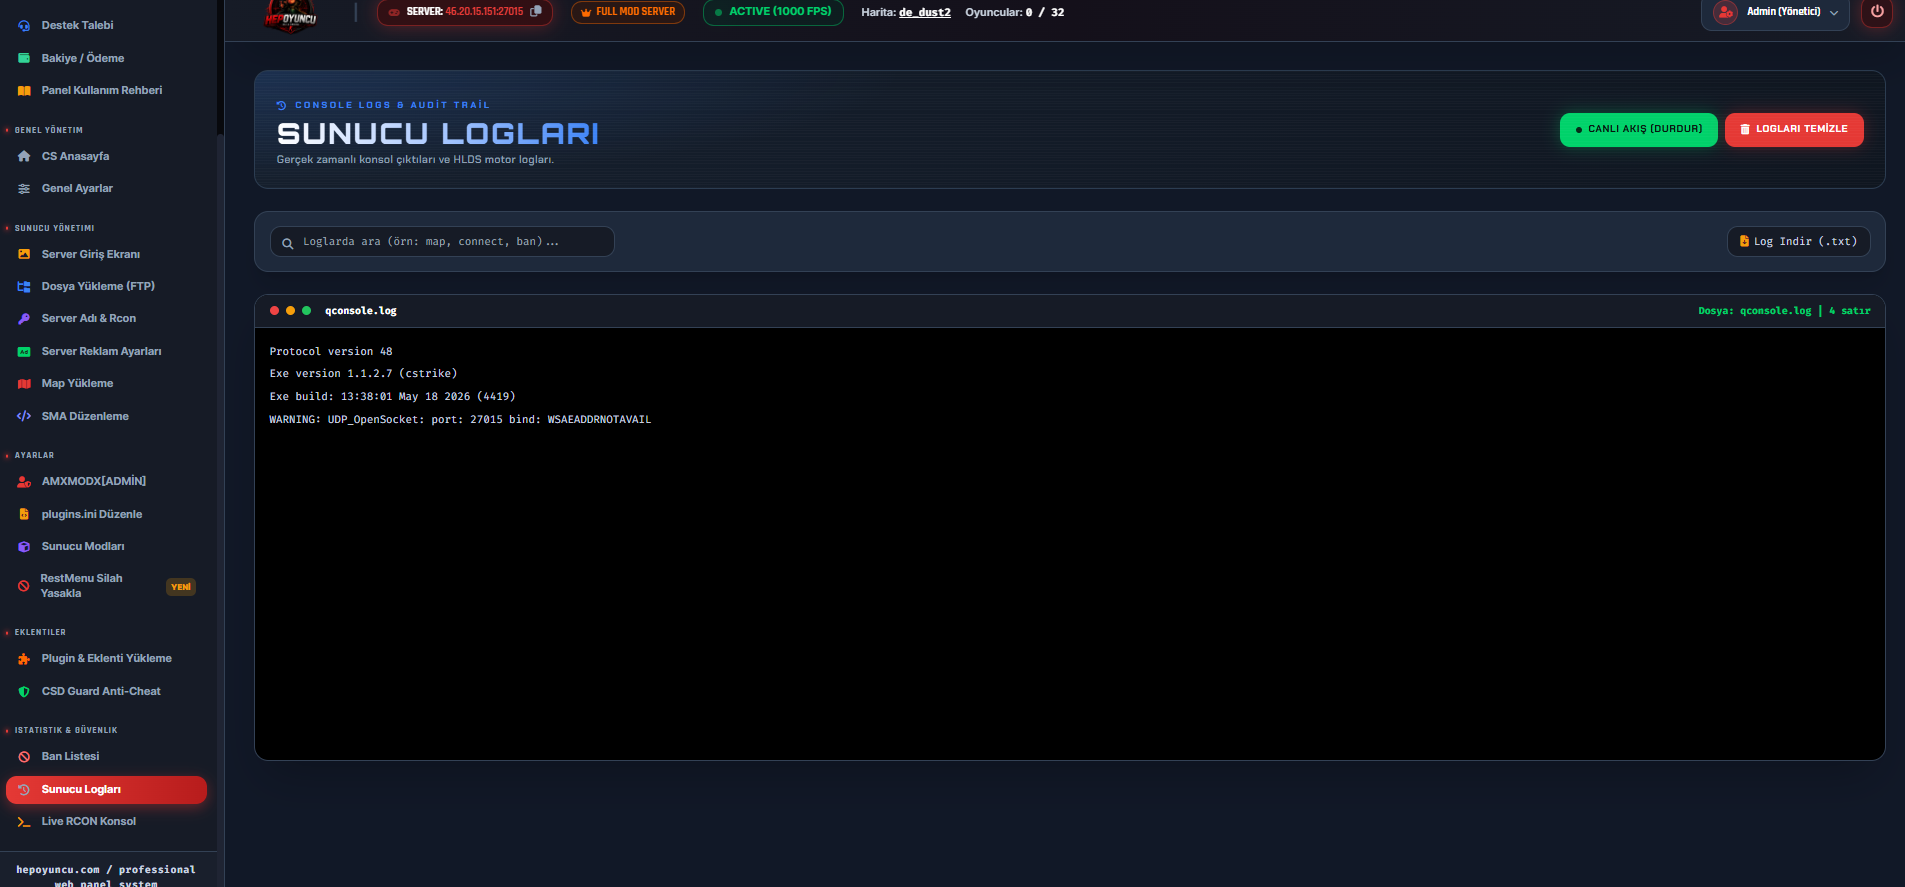The image size is (1905, 887).
Task: Click the 'Exe version 1.1.2.7 (cstrike)' line
Action: click(363, 374)
